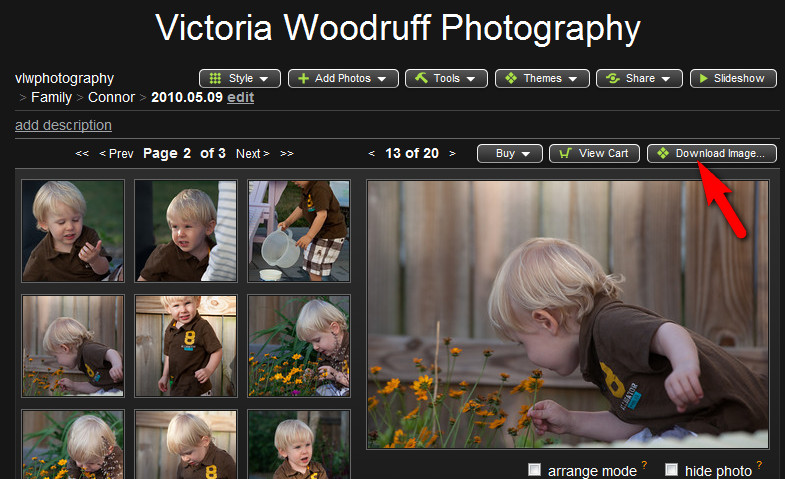Viewport: 785px width, 479px height.
Task: Click the green play Slideshow icon
Action: [x=703, y=79]
